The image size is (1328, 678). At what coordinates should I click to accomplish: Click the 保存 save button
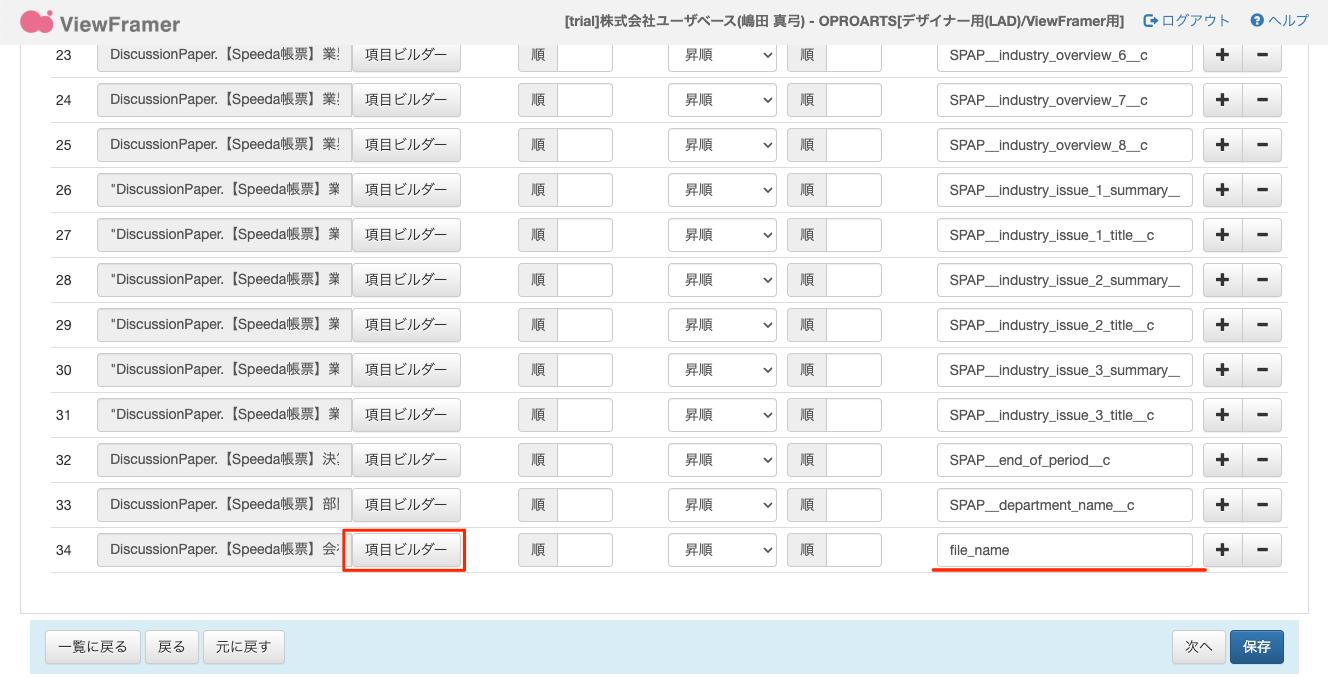(x=1256, y=647)
